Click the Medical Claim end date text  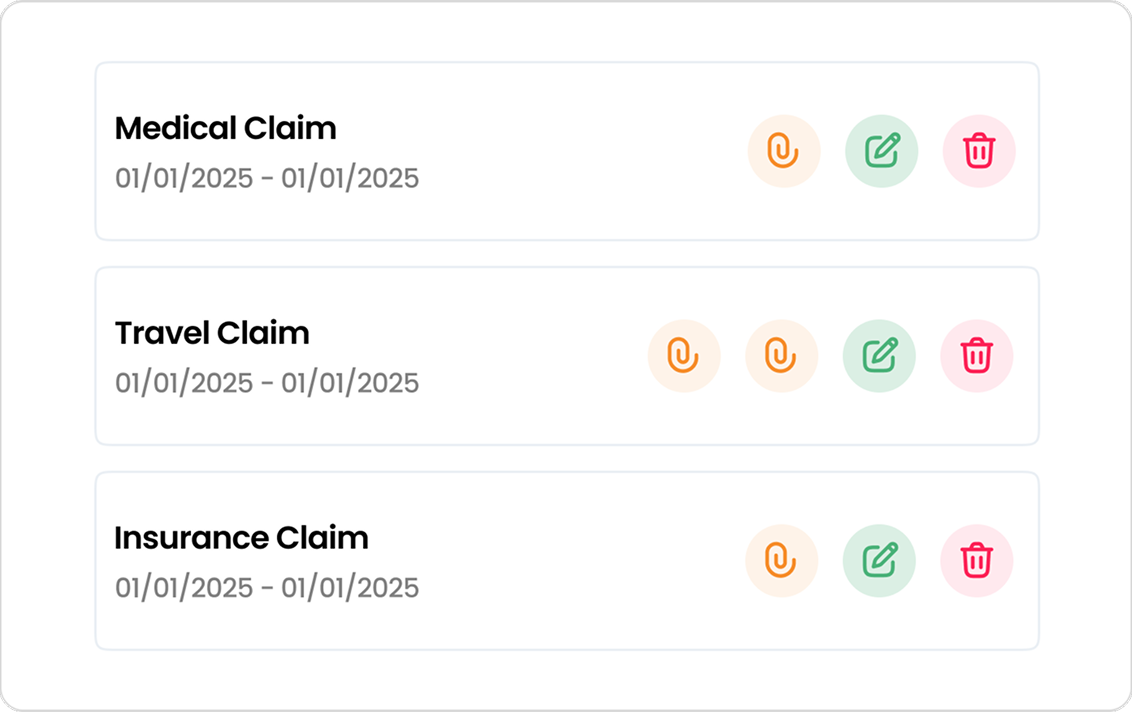(x=350, y=178)
